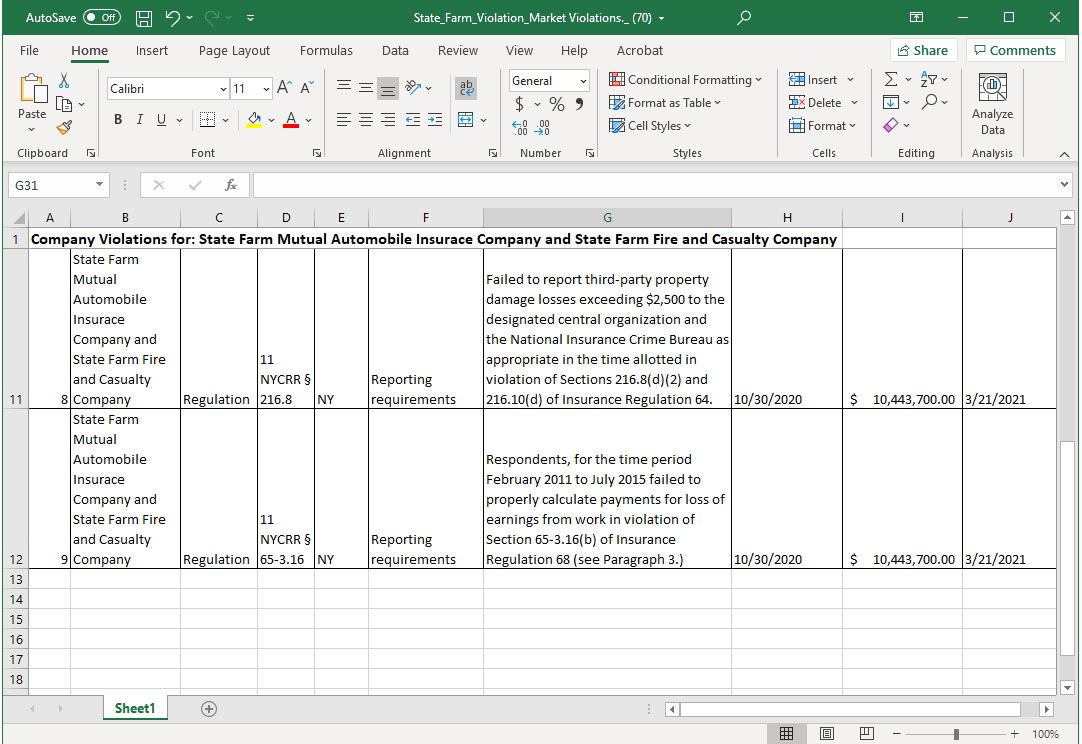Open the Name Box dropdown arrow

point(99,184)
